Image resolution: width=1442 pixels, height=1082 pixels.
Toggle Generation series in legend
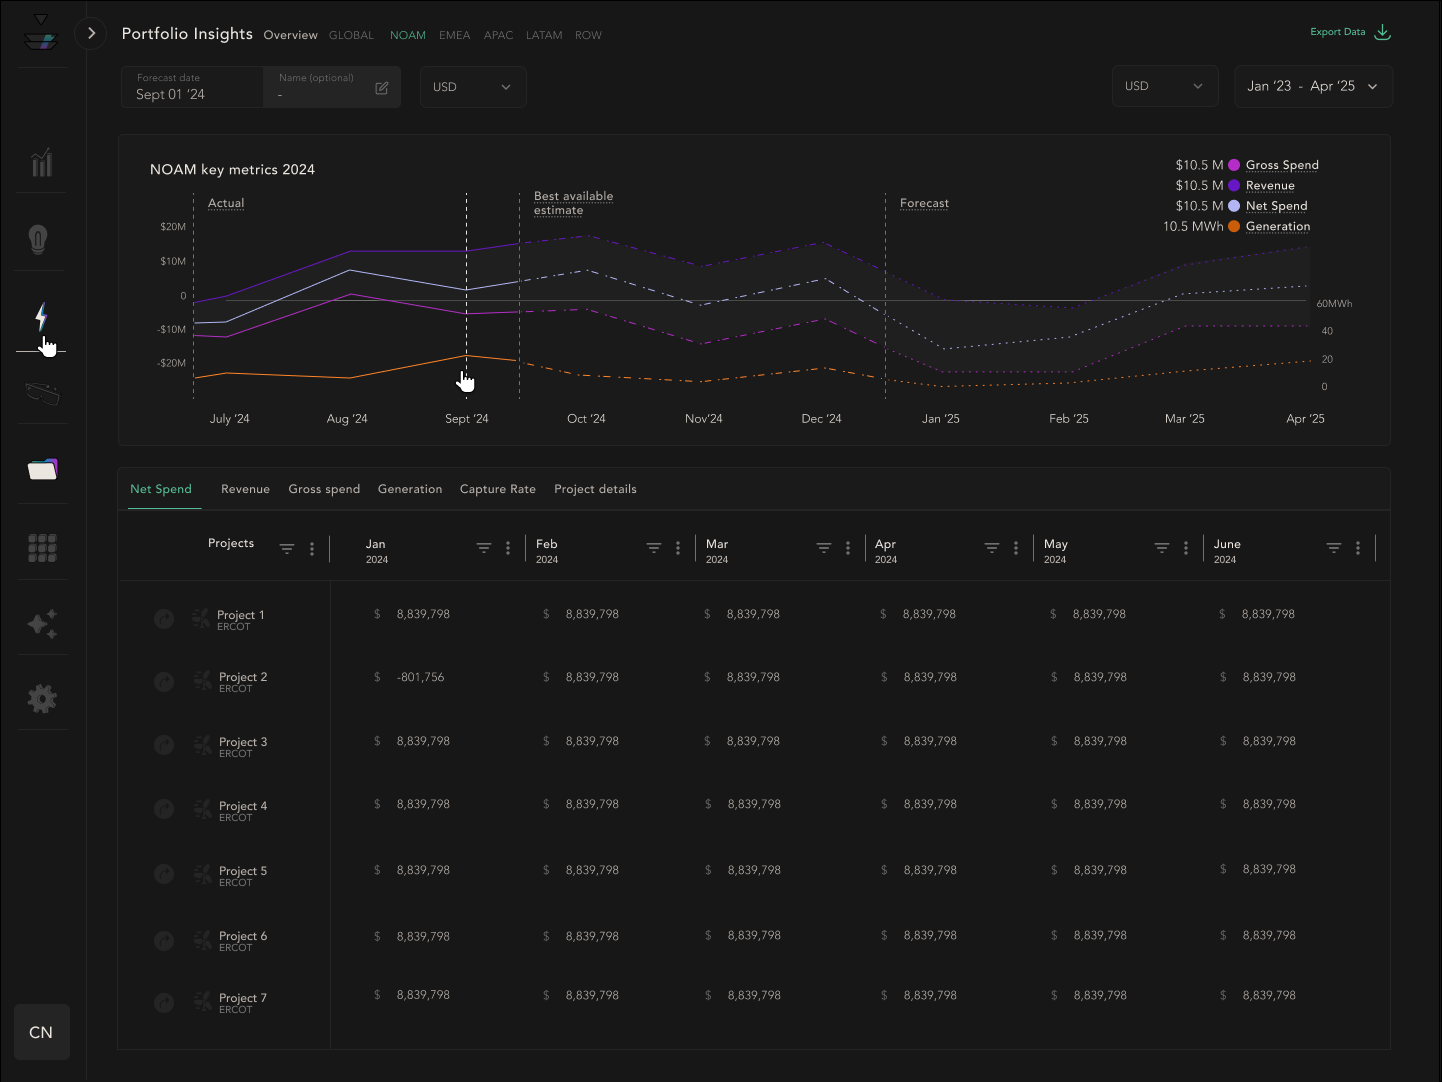tap(1278, 227)
